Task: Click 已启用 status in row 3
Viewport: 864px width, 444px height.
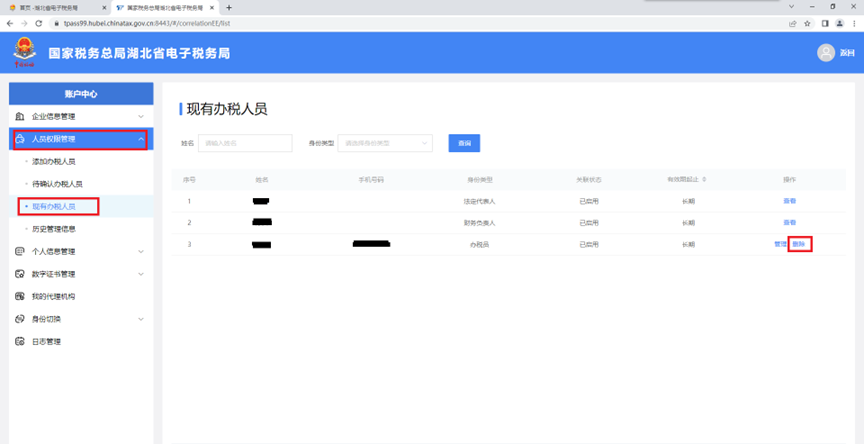Action: pos(589,245)
